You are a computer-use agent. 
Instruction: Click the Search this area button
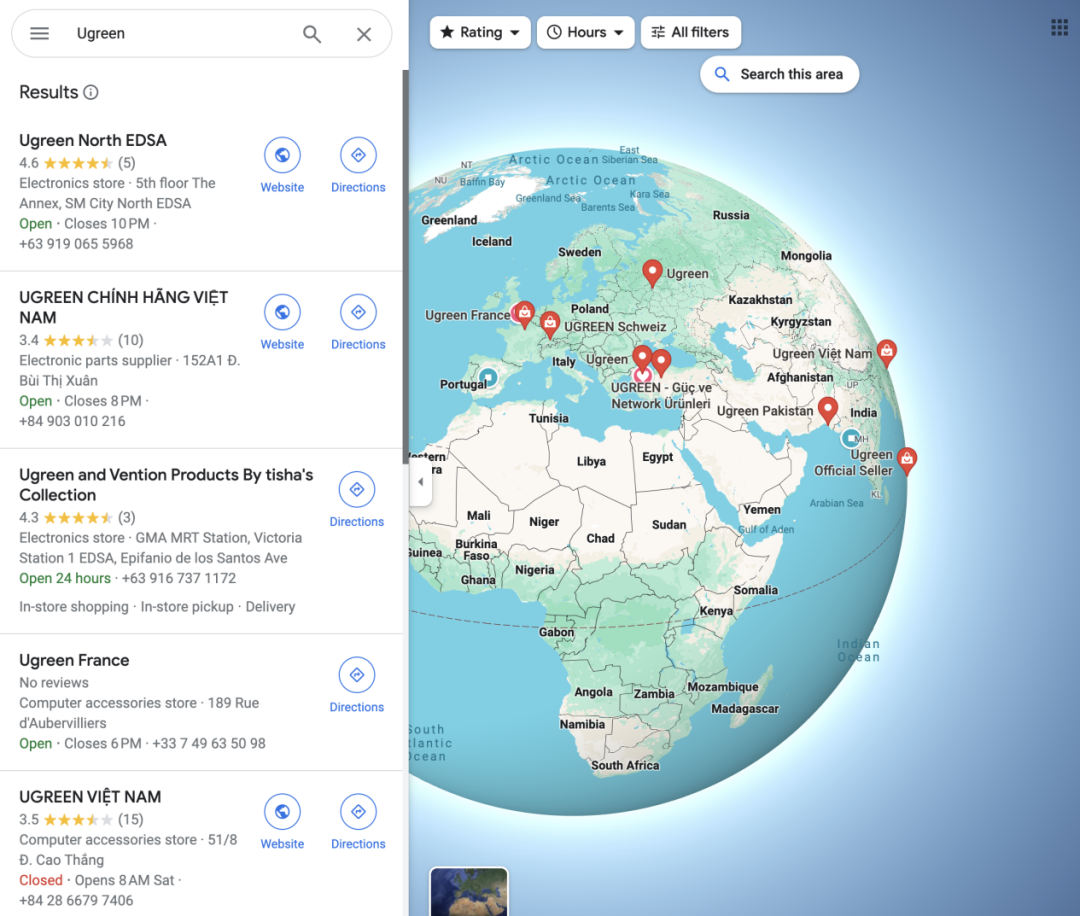[x=779, y=74]
